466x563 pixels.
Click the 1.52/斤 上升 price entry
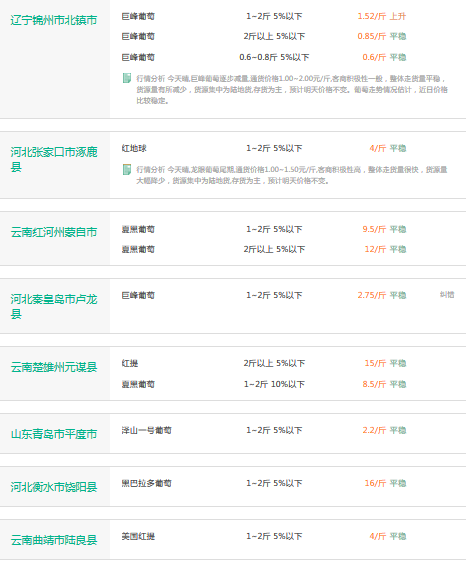(x=382, y=16)
